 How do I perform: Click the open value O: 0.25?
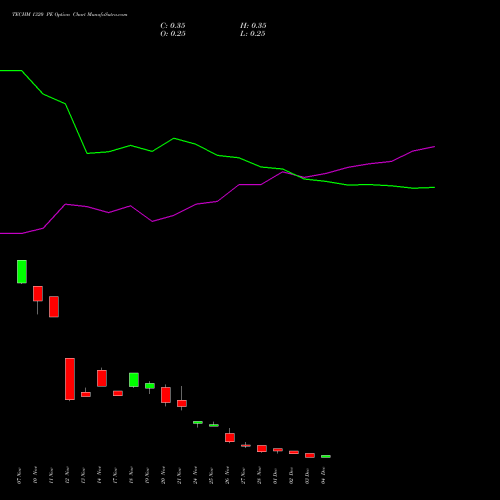pos(173,34)
